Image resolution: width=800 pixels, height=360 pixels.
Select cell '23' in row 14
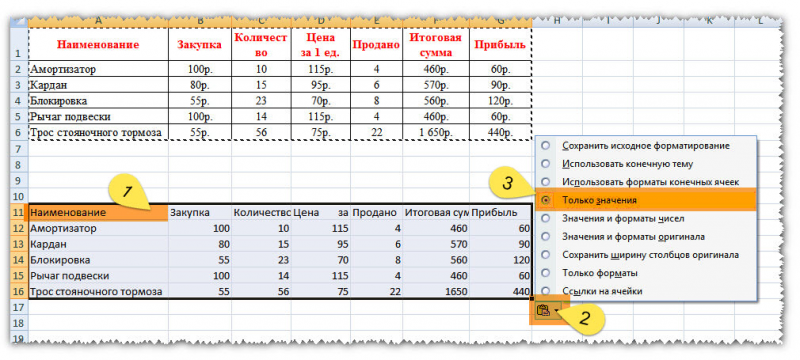tap(261, 260)
